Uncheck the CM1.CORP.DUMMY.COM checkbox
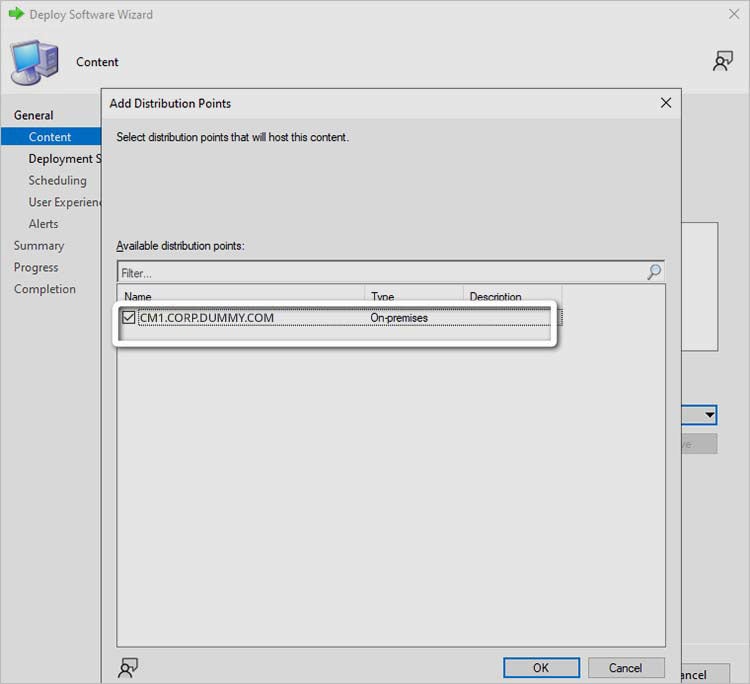The image size is (750, 684). [x=128, y=317]
